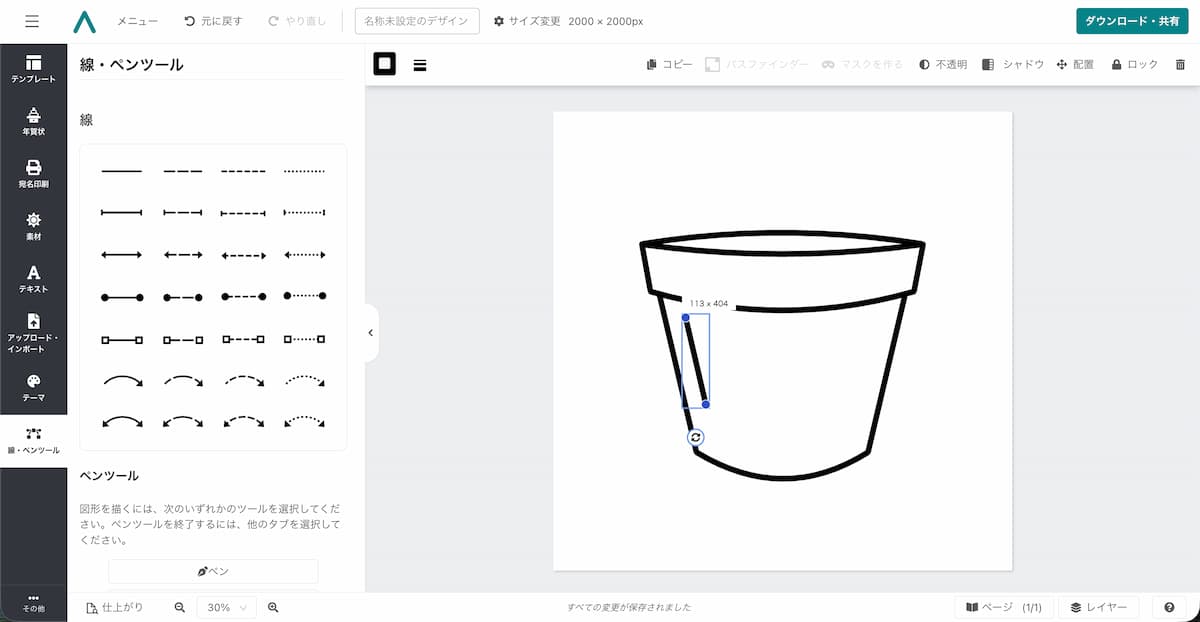Click the ダウンロード・共有 button
This screenshot has width=1200, height=622.
click(x=1132, y=21)
